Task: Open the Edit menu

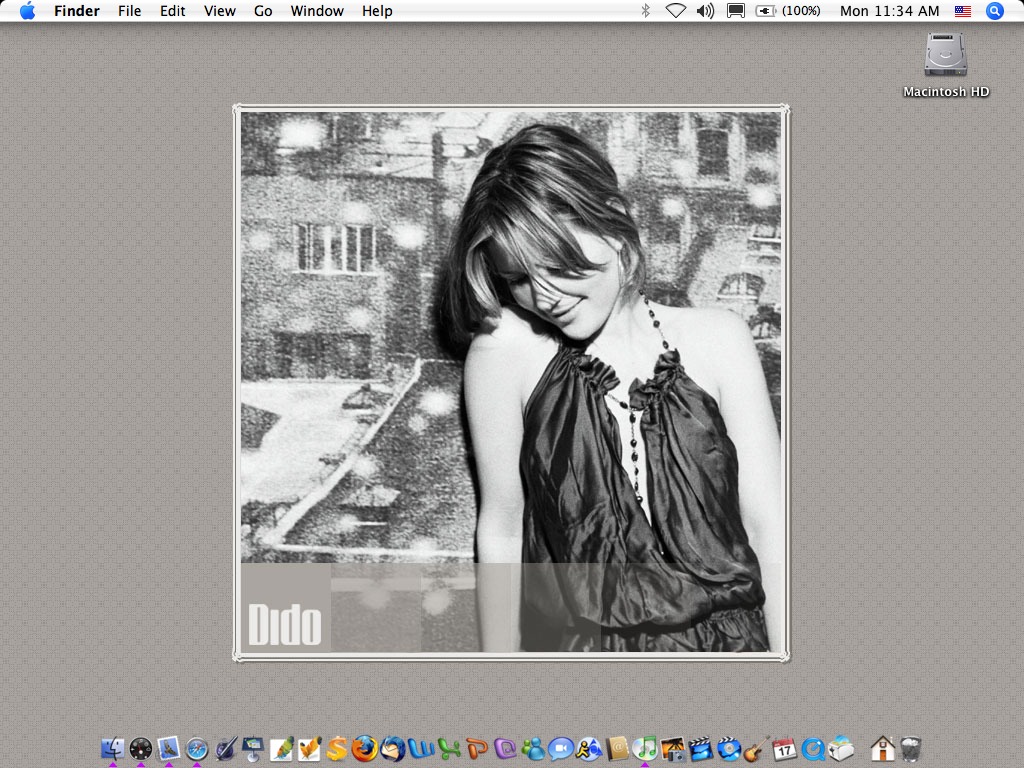Action: click(x=172, y=10)
